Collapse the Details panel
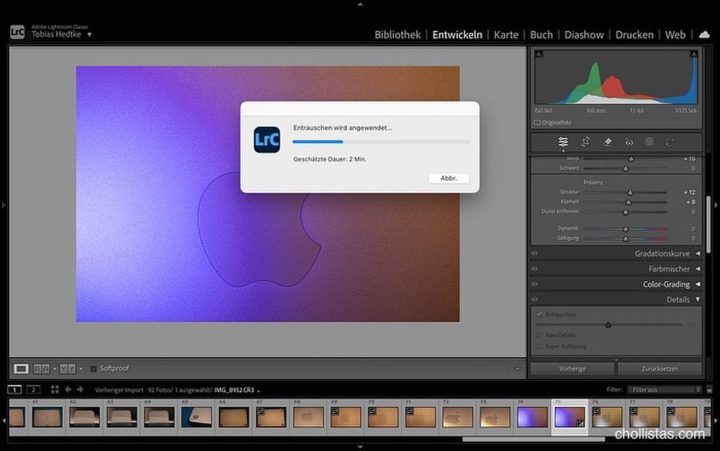 698,299
